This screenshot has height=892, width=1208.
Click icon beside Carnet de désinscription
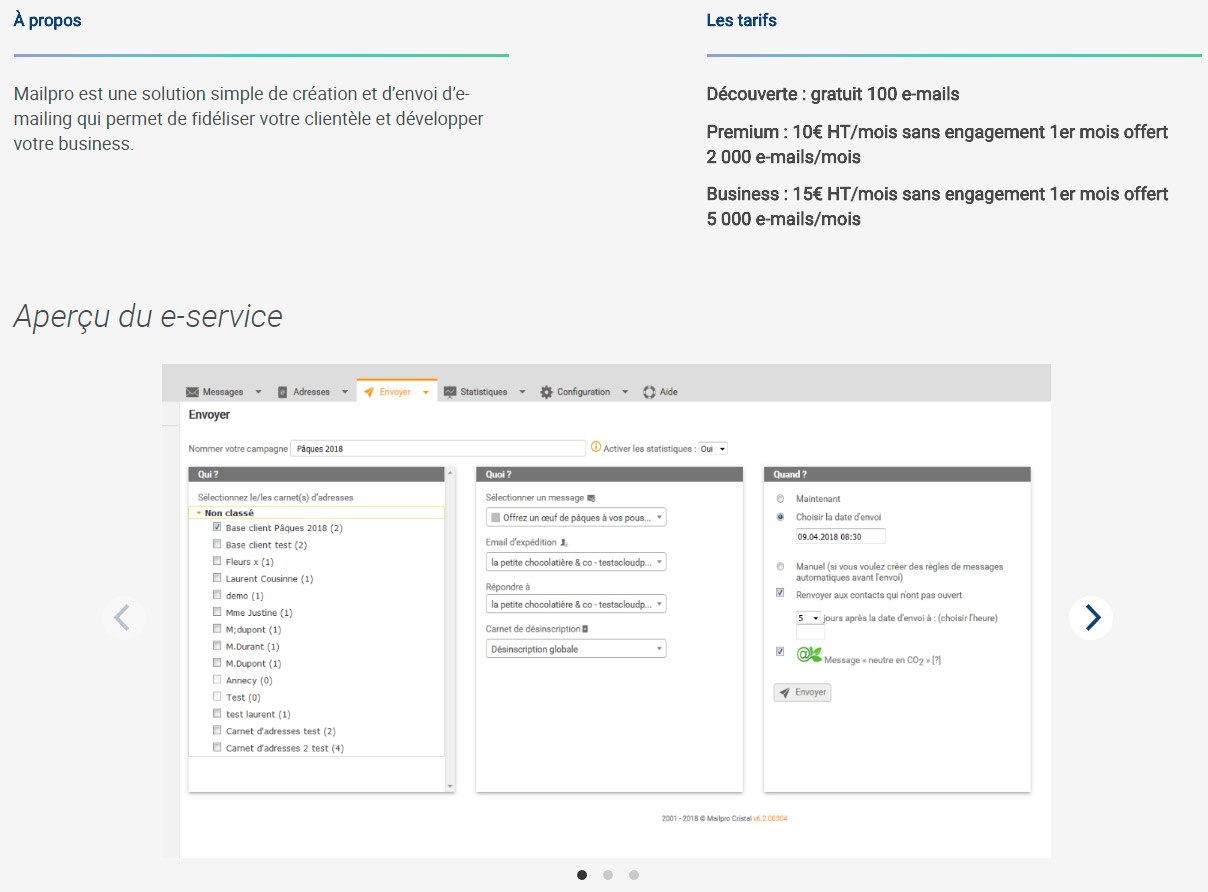click(585, 629)
